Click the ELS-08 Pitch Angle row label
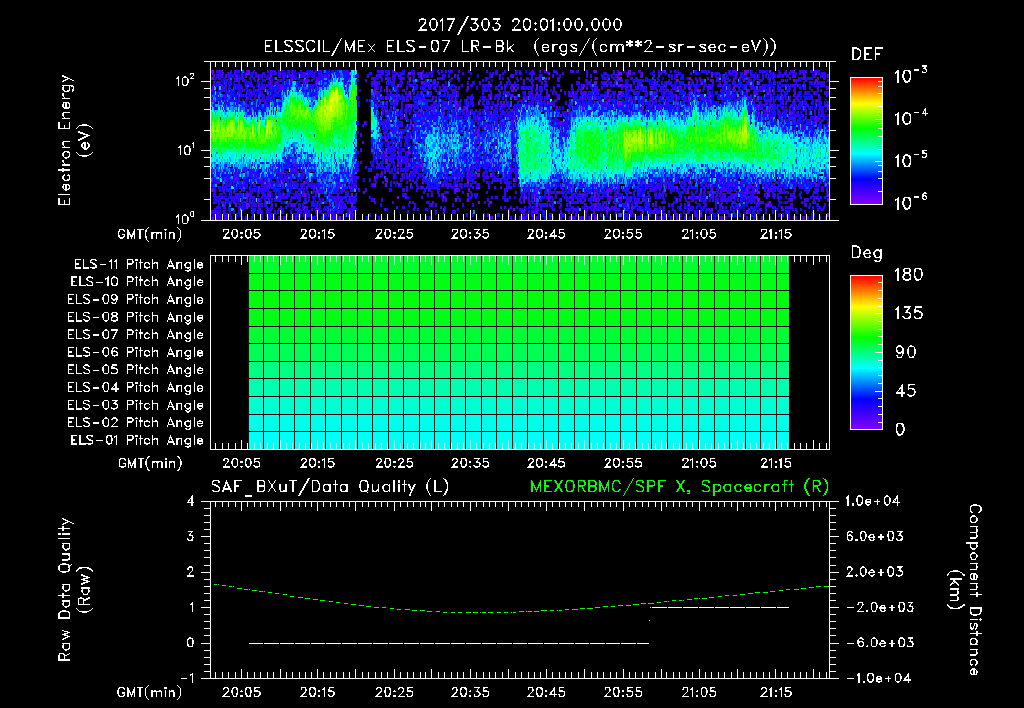1024x708 pixels. [136, 317]
